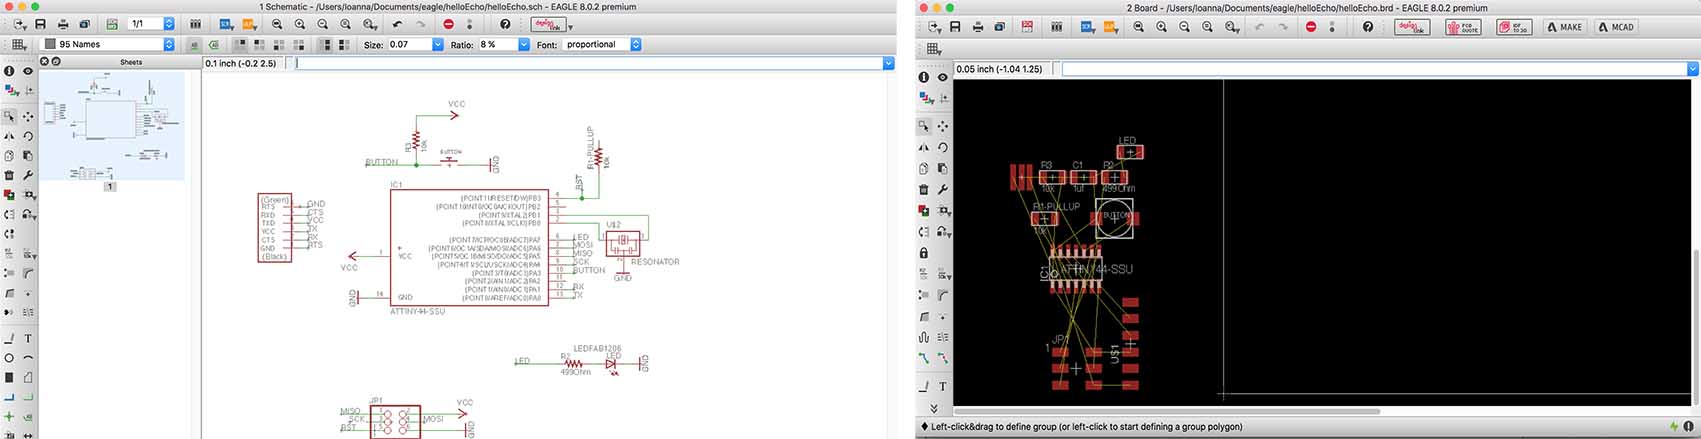1701x439 pixels.
Task: Close the Sheets panel
Action: tap(45, 61)
